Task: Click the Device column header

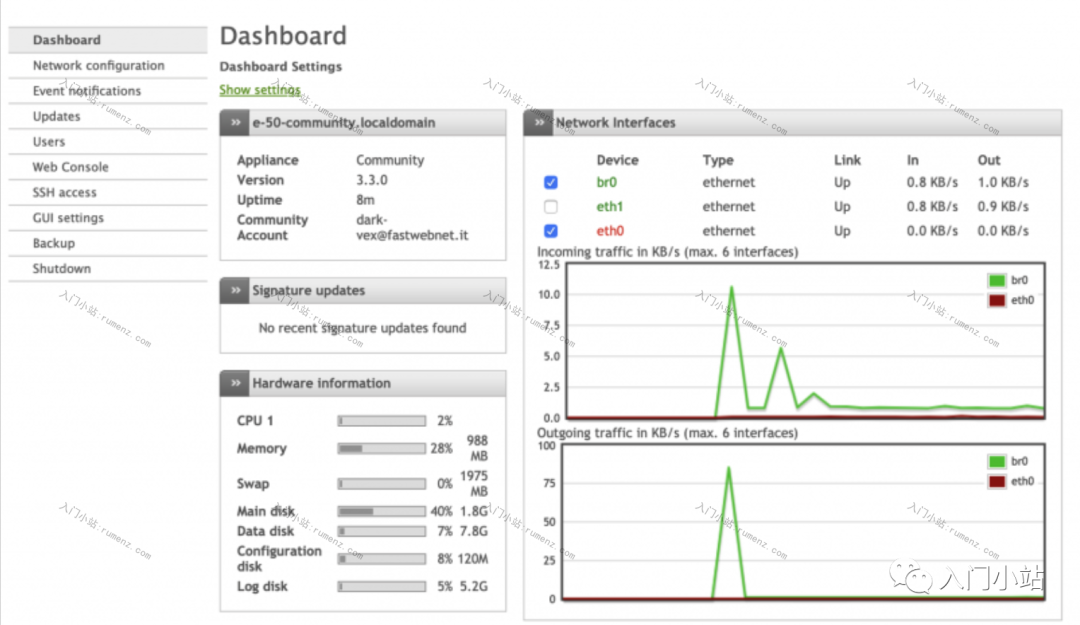Action: 617,160
